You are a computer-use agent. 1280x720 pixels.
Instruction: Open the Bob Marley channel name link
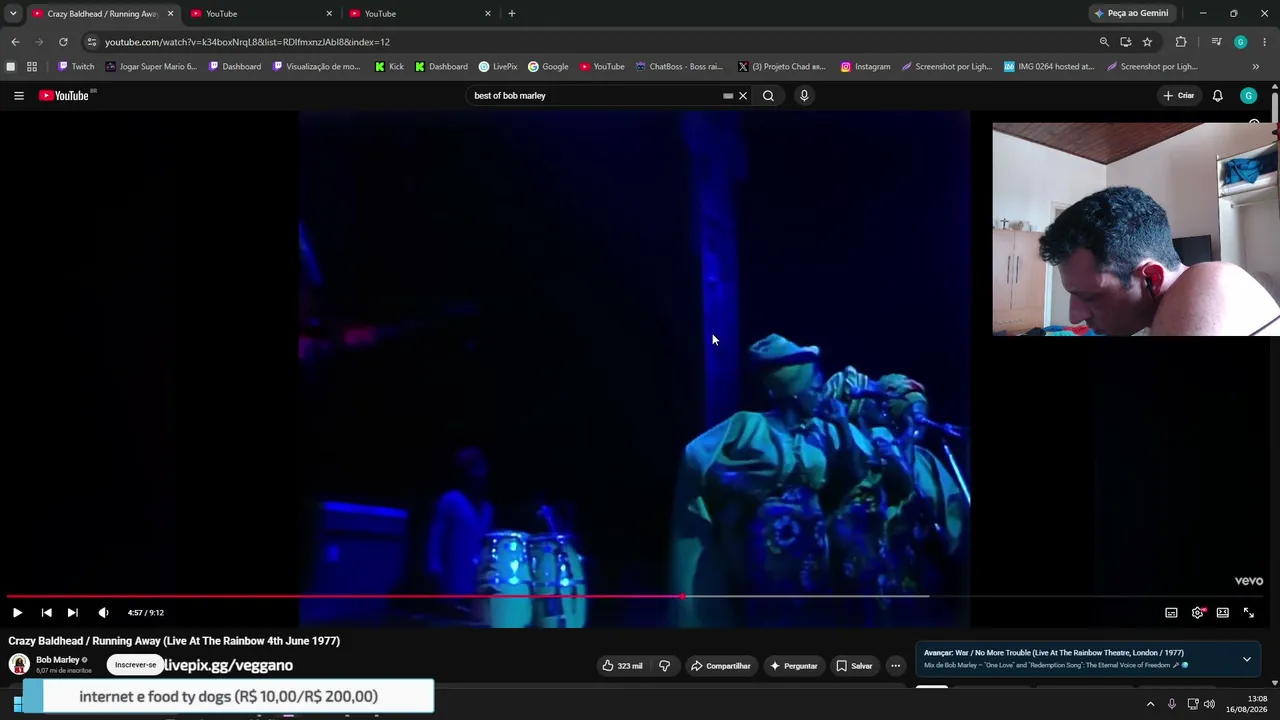point(58,660)
